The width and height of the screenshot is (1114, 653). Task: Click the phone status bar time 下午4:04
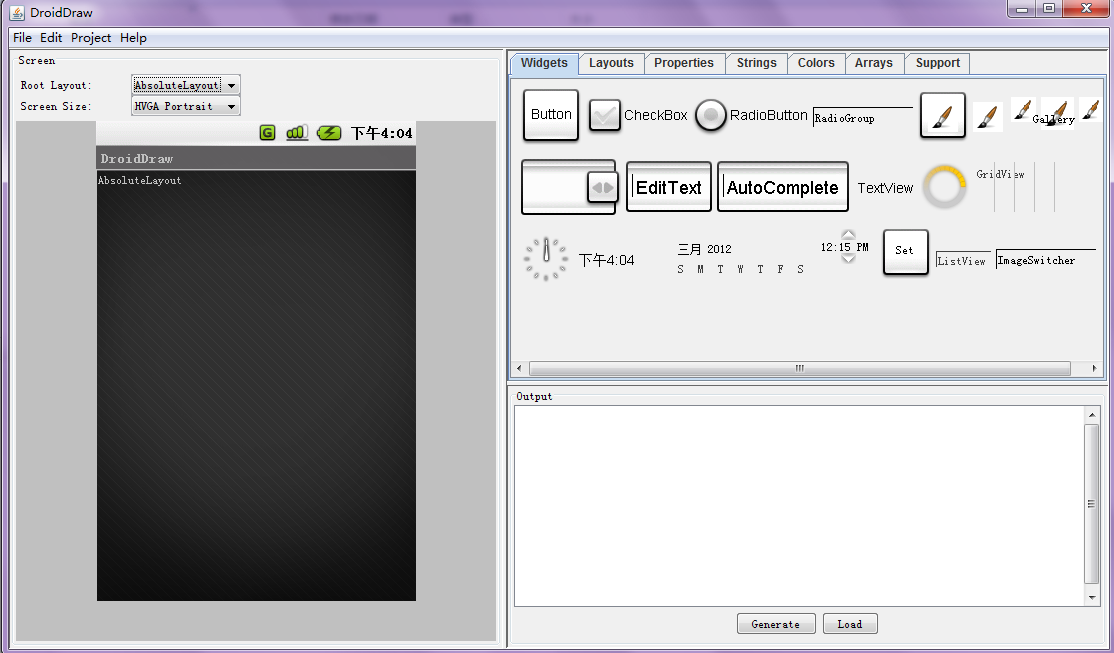[382, 133]
